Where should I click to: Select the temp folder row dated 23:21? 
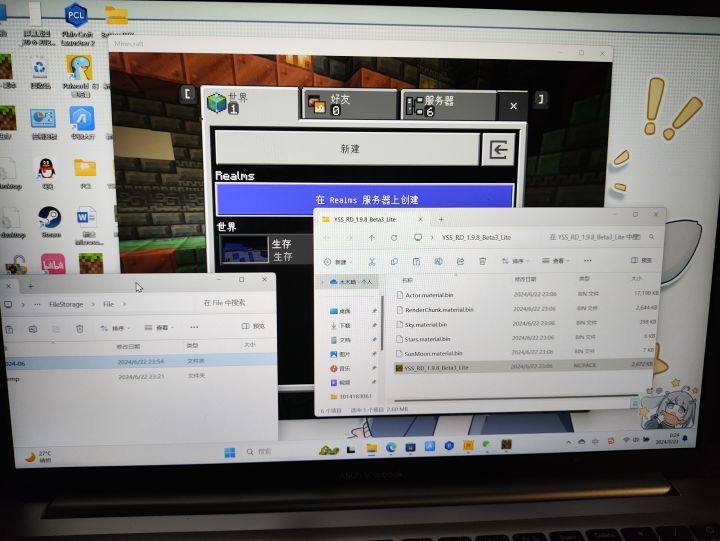[x=140, y=377]
